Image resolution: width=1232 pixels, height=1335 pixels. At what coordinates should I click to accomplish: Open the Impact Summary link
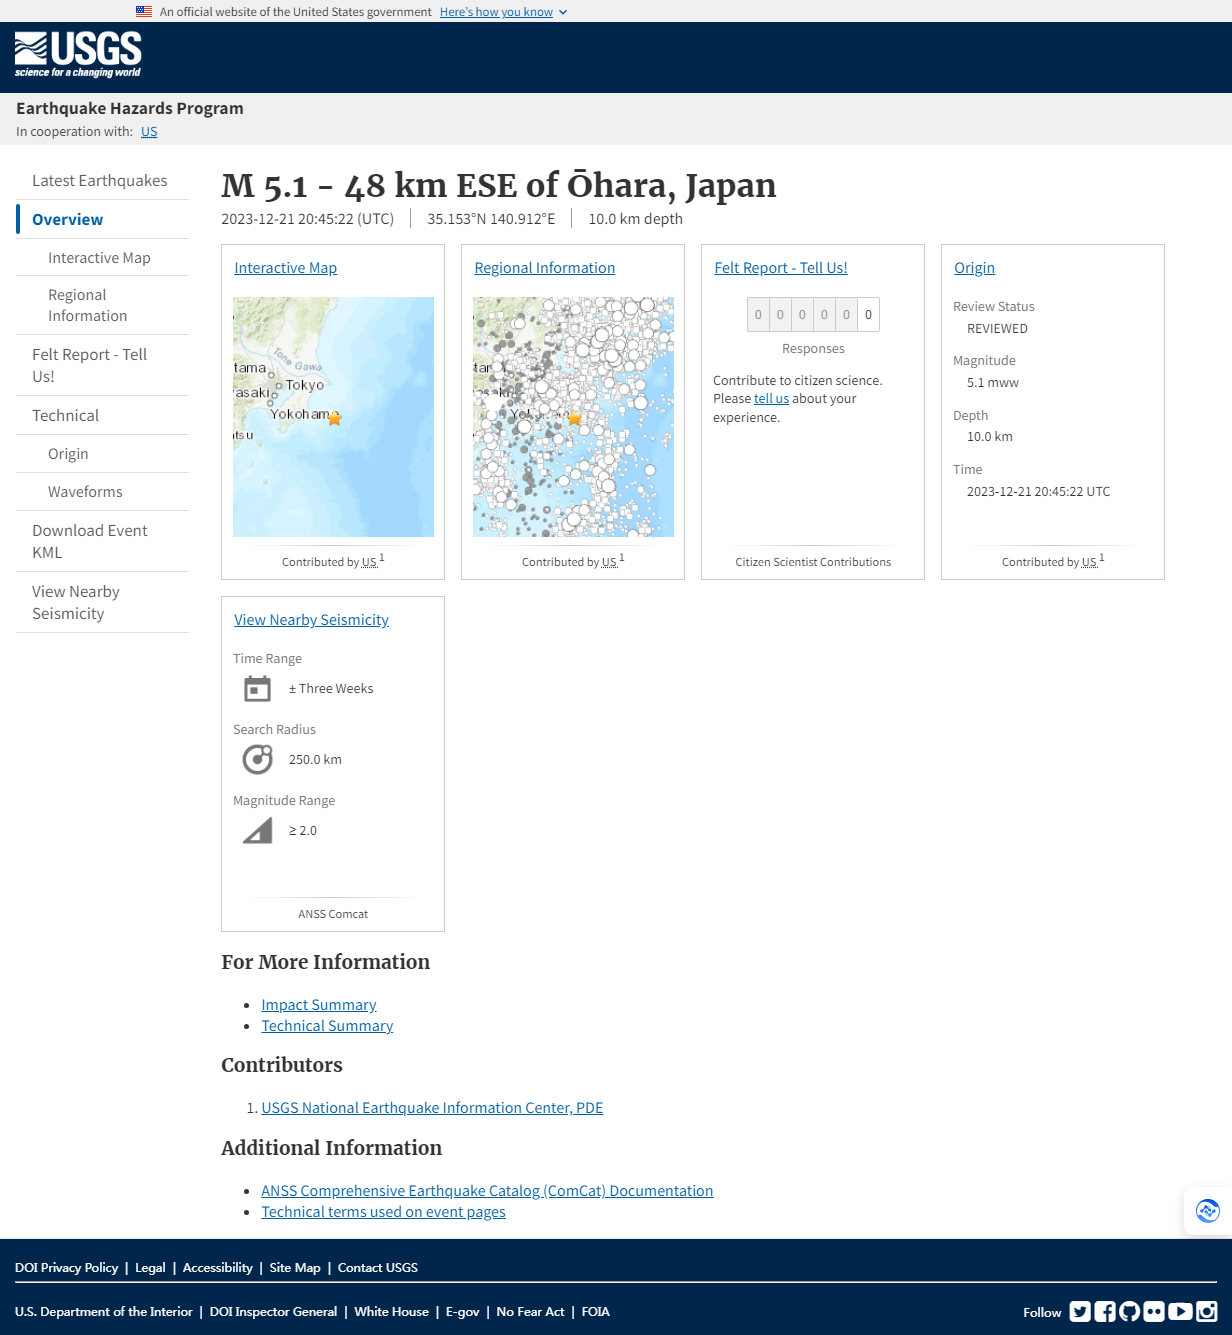point(318,1004)
